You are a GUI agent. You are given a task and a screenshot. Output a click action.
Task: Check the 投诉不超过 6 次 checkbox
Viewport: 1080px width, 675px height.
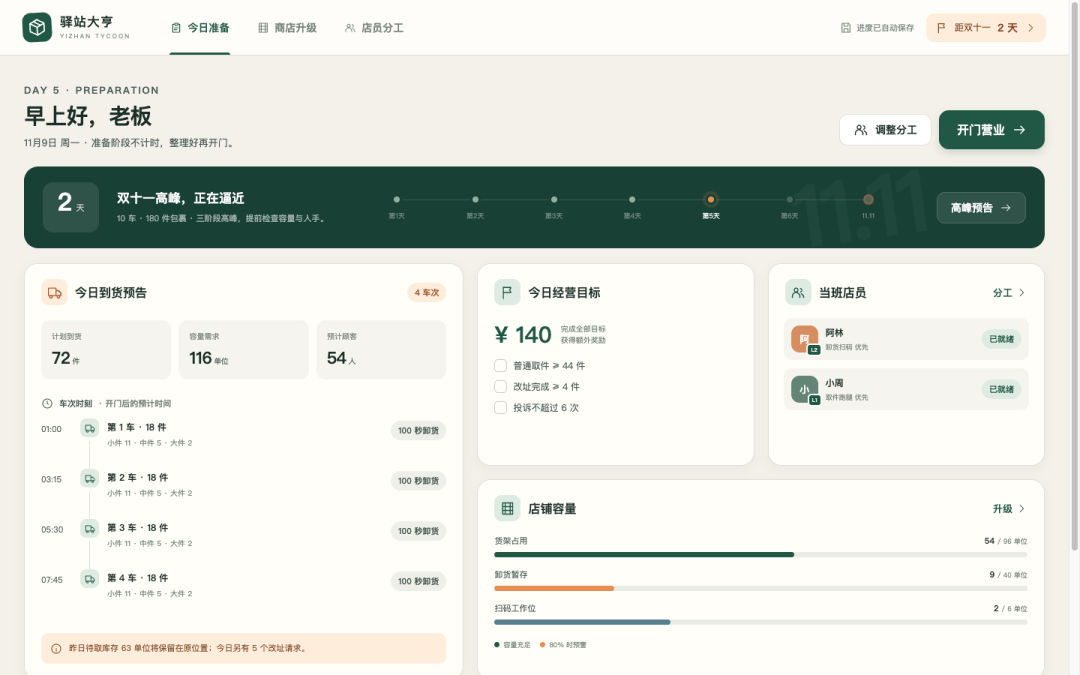501,408
